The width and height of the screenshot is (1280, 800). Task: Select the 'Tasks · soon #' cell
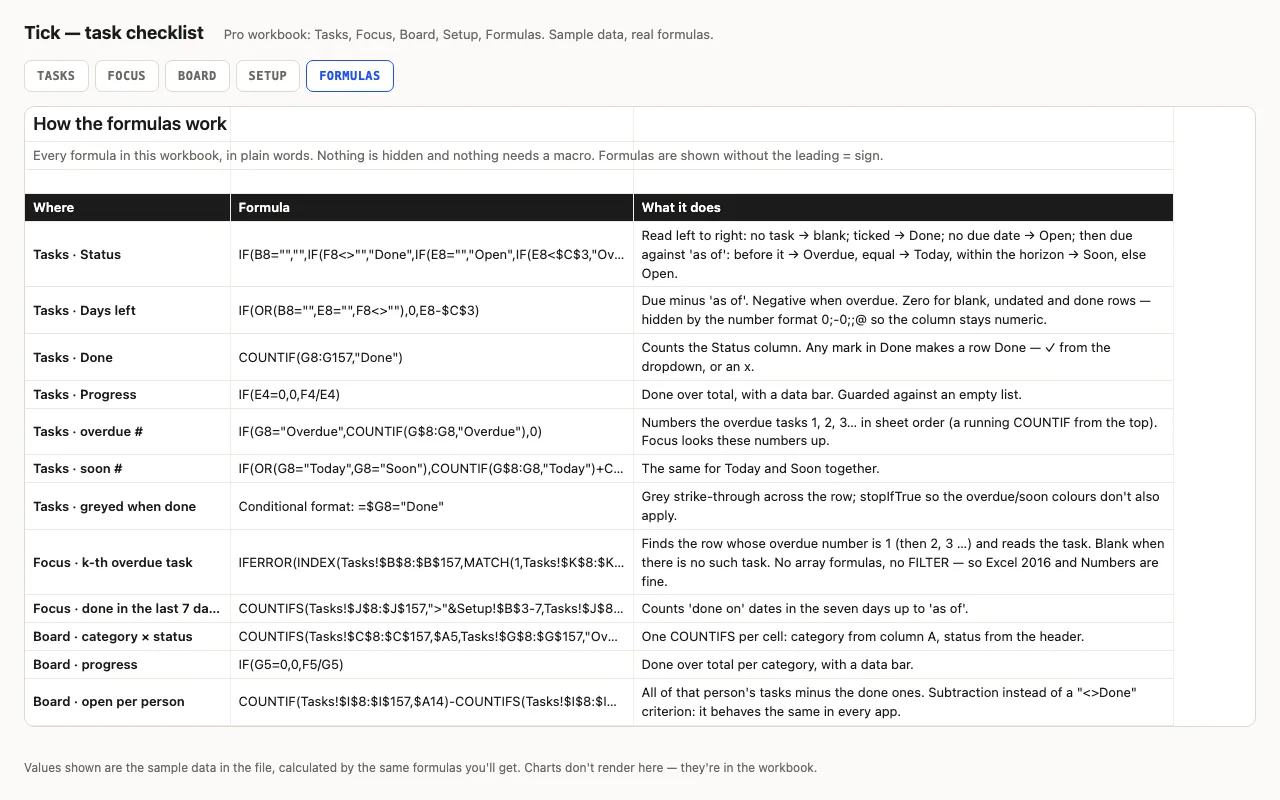[128, 468]
